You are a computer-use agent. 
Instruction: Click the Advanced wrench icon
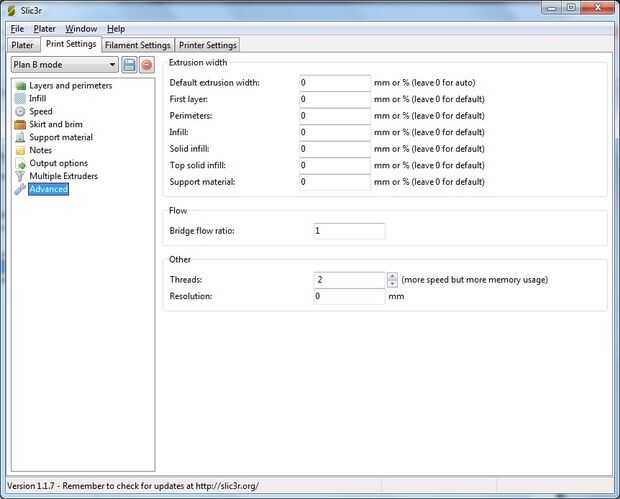coord(20,189)
